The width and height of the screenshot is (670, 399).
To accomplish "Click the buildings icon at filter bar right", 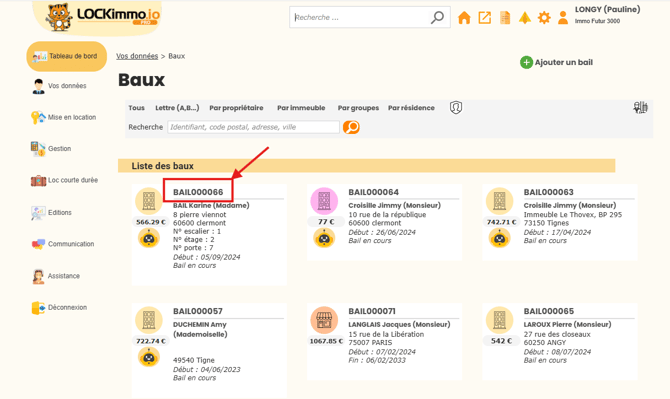I will point(641,108).
